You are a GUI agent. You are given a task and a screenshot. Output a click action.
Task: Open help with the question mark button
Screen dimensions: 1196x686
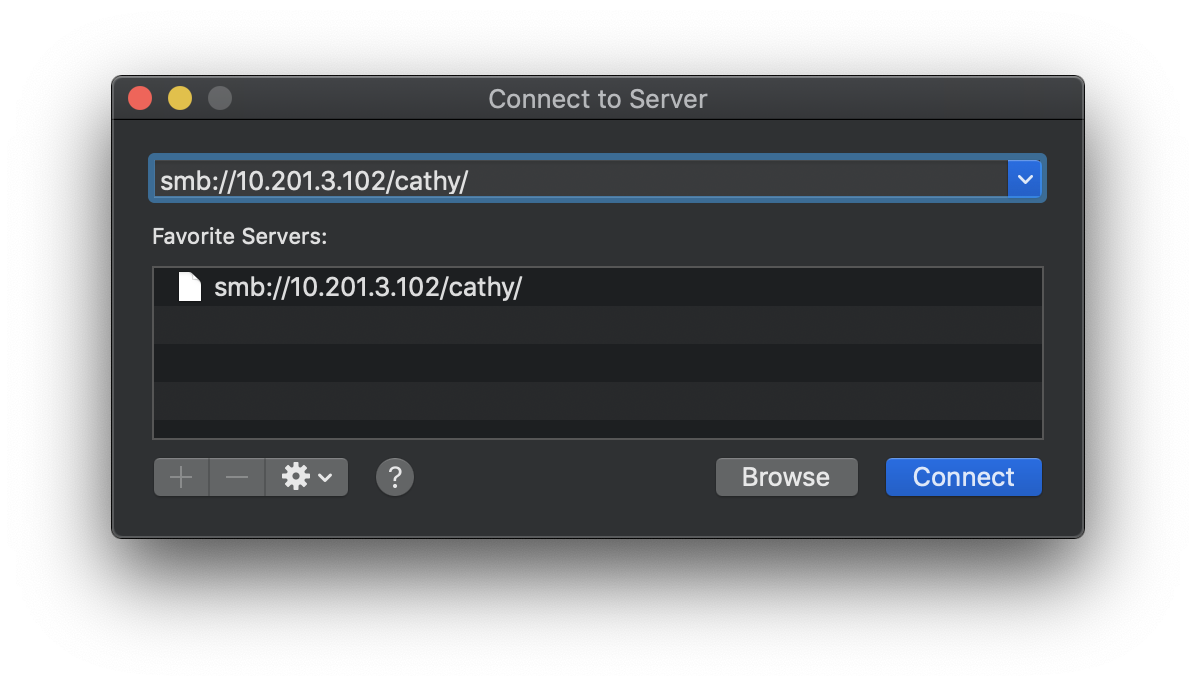pyautogui.click(x=395, y=477)
